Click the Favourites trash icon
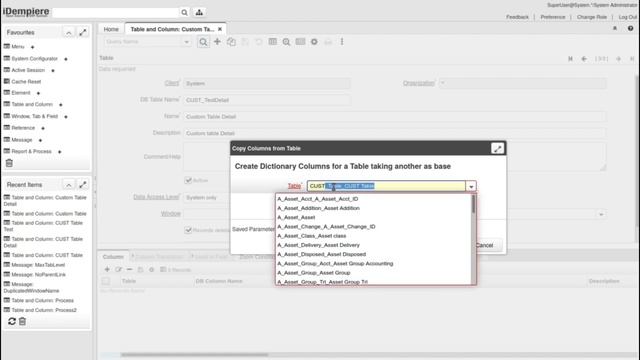640x360 pixels. 9,163
